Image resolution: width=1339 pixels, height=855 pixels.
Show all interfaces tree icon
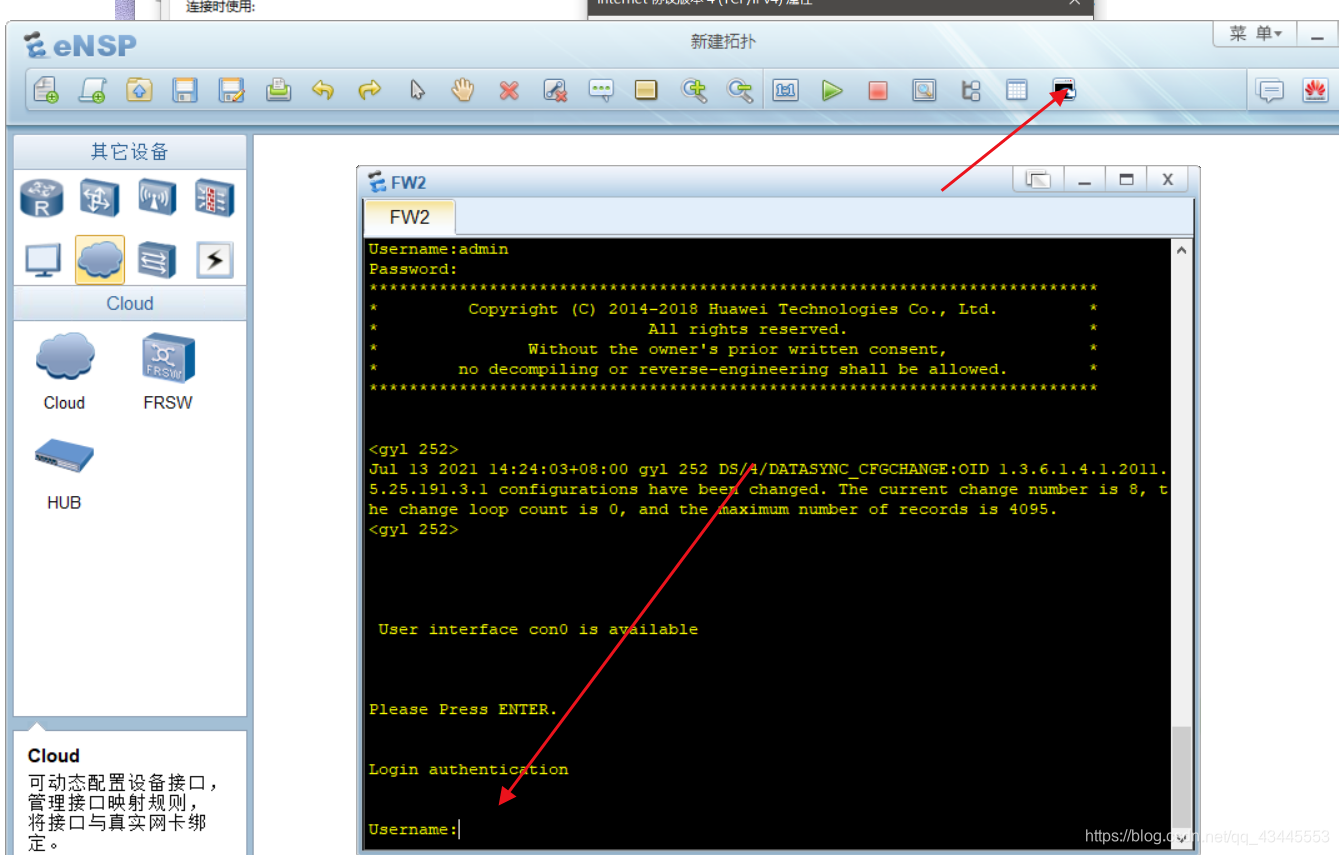pos(971,91)
